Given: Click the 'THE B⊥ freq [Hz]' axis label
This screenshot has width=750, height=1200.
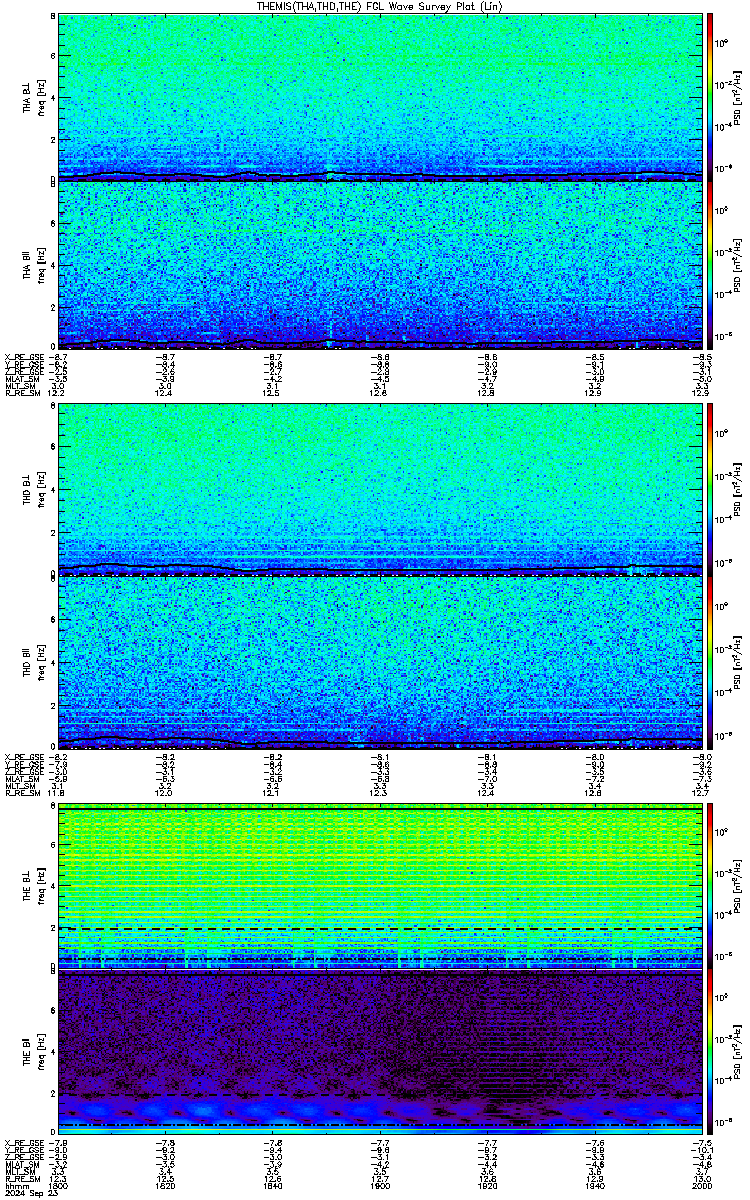Looking at the screenshot, I should 33,886.
